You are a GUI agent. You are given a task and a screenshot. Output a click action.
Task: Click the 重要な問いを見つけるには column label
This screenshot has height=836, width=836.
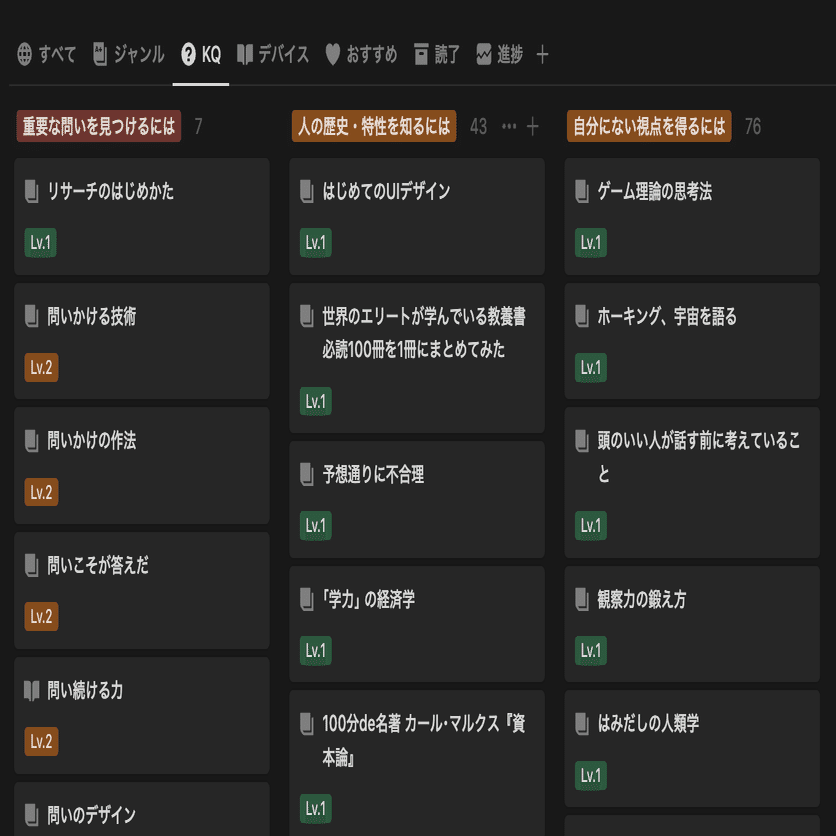pos(98,126)
